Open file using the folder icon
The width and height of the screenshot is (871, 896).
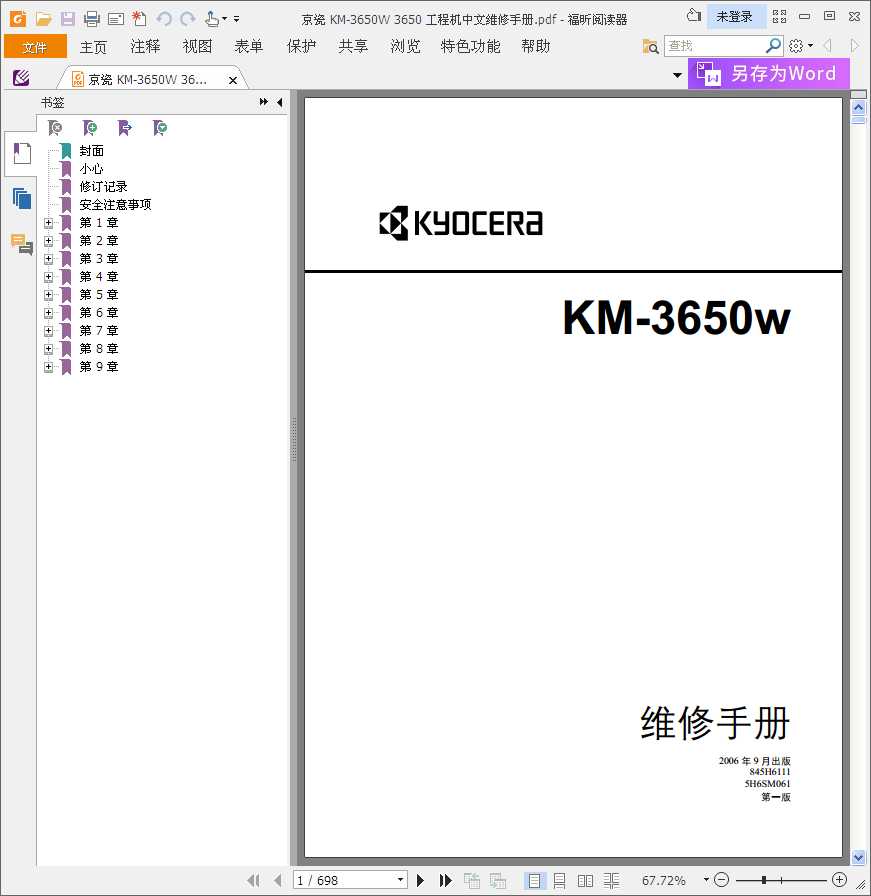click(x=43, y=19)
